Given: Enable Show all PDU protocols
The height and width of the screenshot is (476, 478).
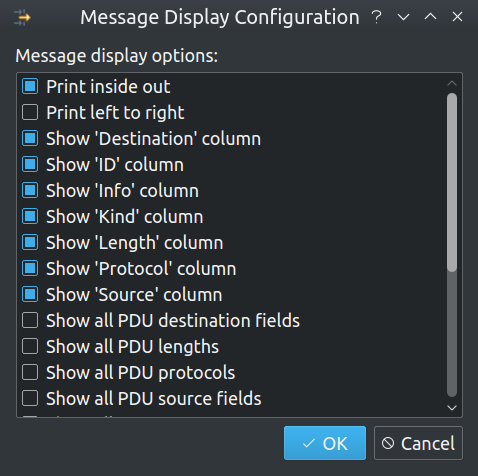Looking at the screenshot, I should (30, 372).
